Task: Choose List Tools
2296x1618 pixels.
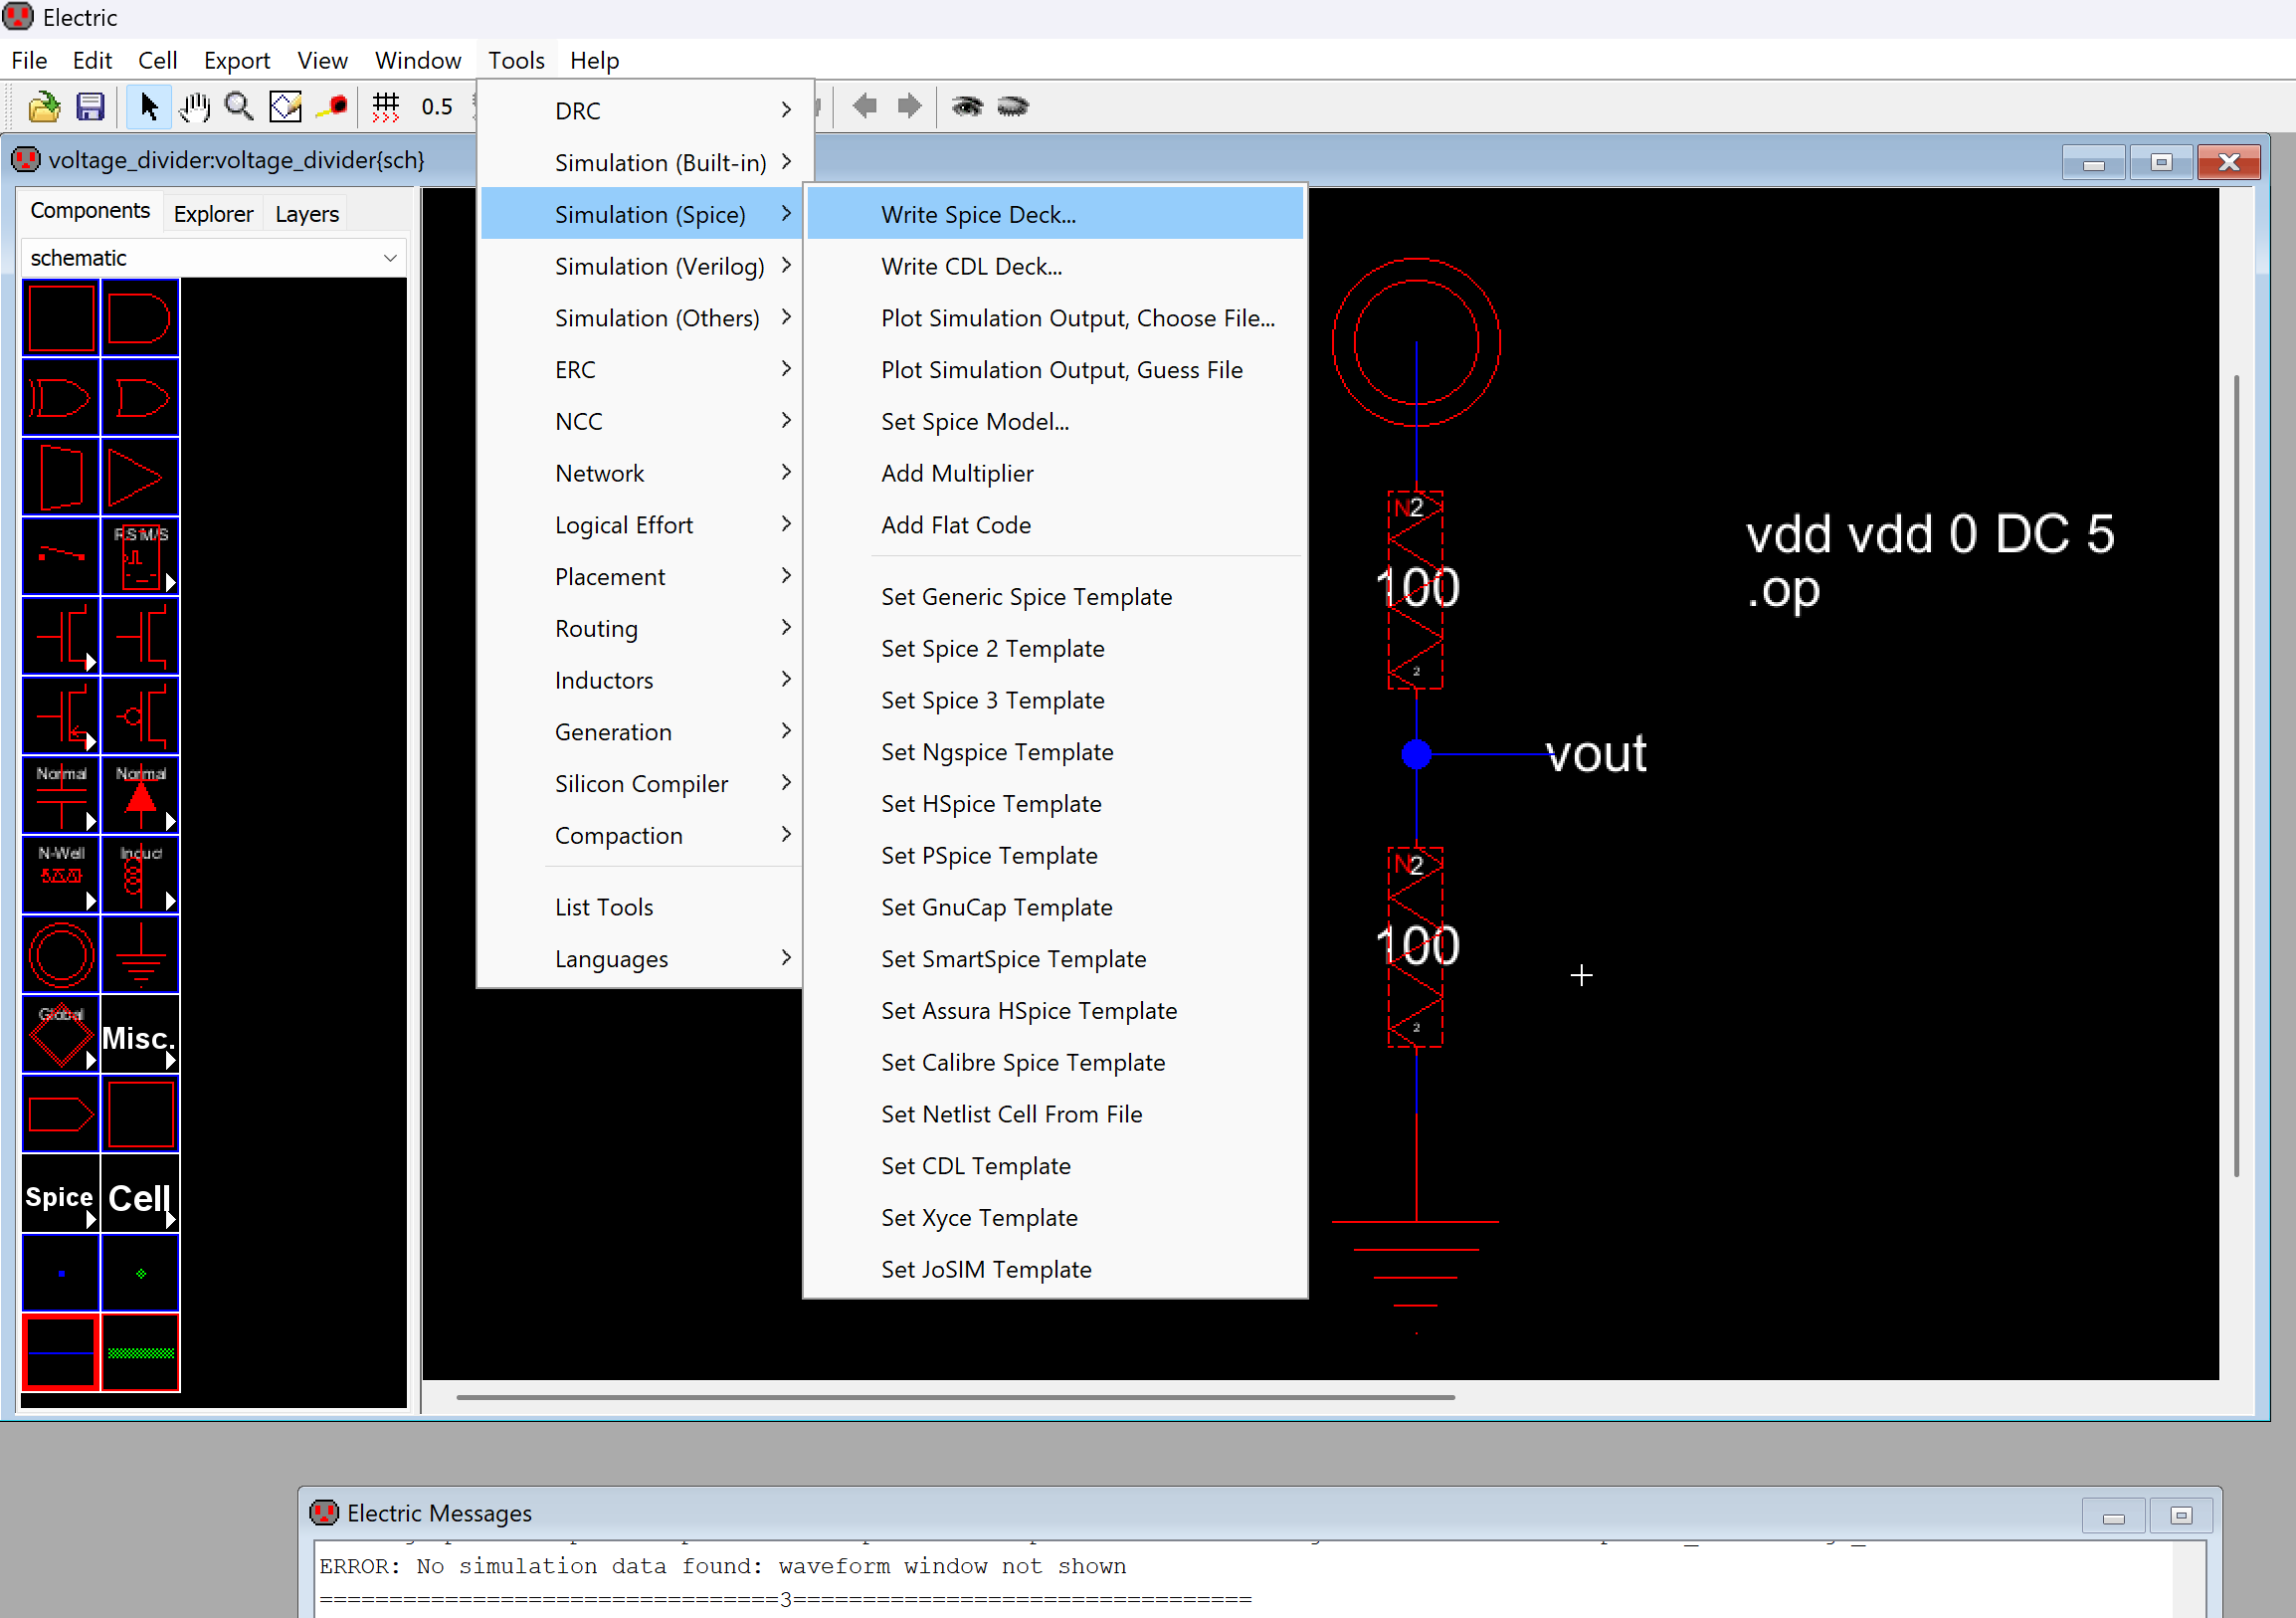Action: (x=641, y=907)
